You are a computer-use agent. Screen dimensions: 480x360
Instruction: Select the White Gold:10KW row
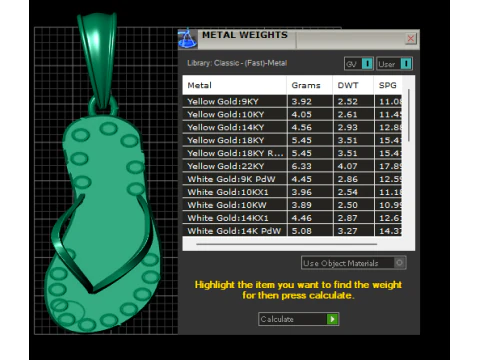pos(292,205)
